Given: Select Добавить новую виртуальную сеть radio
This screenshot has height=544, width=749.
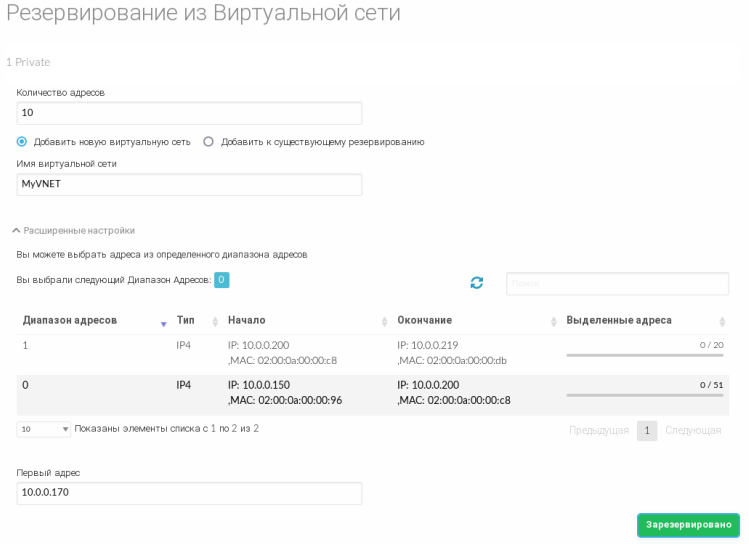Looking at the screenshot, I should coord(22,142).
